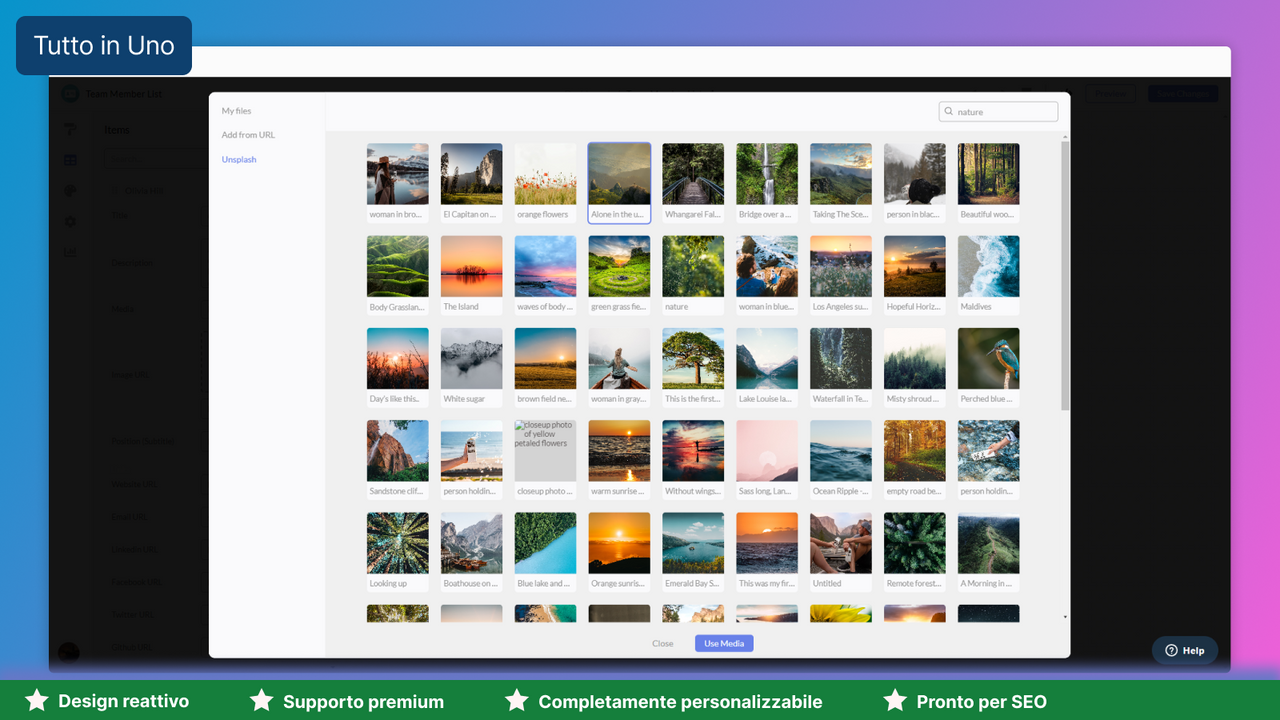Pick the "Whangarei Fal..." bridge thumbnail
Viewport: 1280px width, 720px height.
coord(693,182)
